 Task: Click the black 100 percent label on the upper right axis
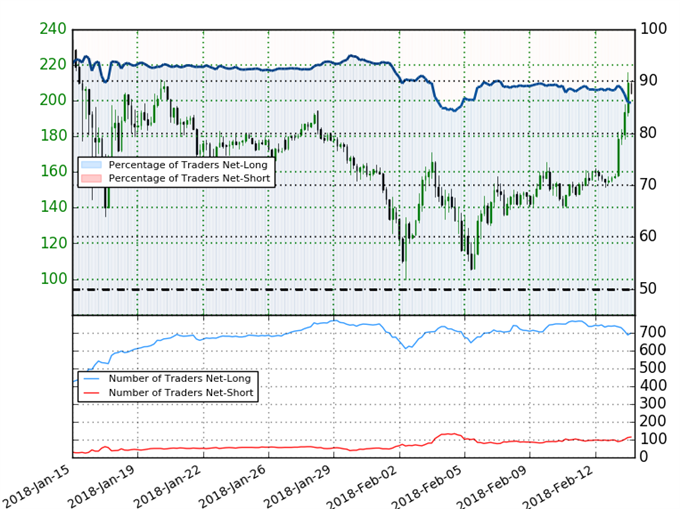coord(653,29)
